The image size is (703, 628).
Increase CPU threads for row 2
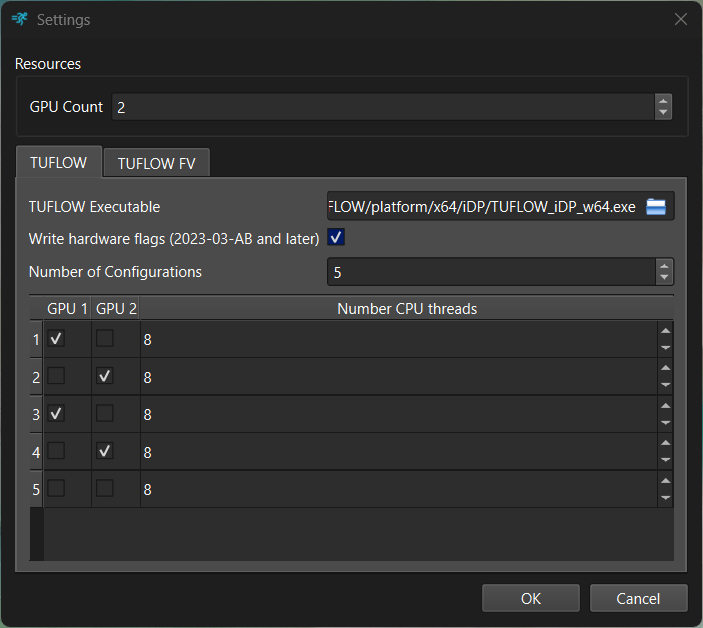point(665,368)
